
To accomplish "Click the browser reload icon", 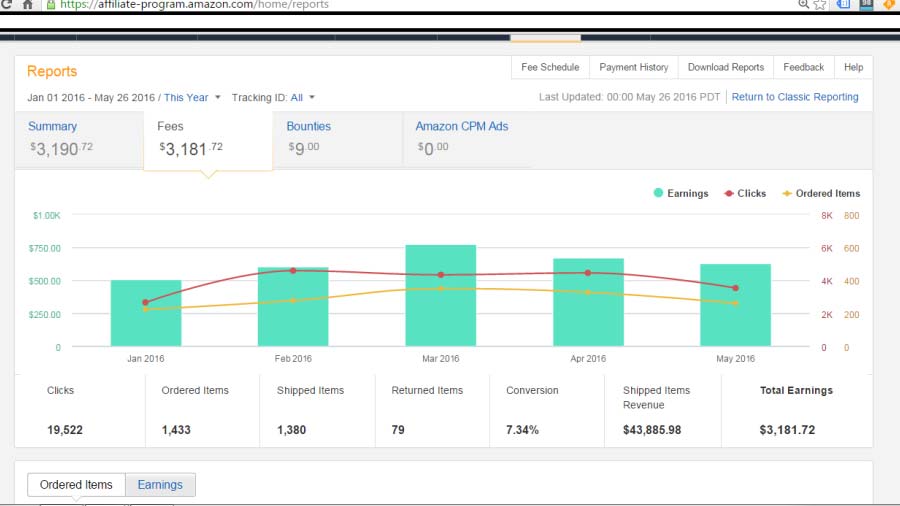I will [x=6, y=4].
